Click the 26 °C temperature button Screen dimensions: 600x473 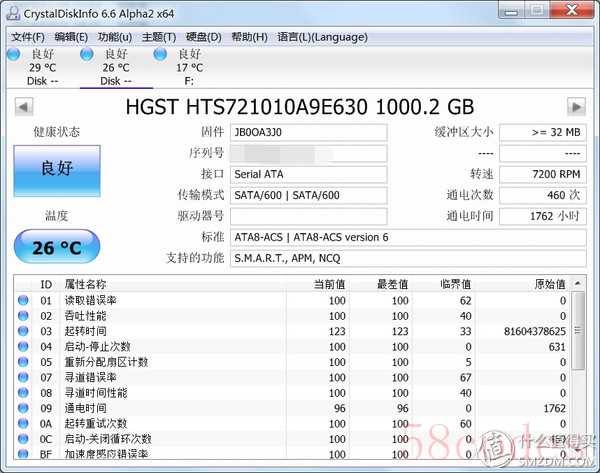(57, 247)
